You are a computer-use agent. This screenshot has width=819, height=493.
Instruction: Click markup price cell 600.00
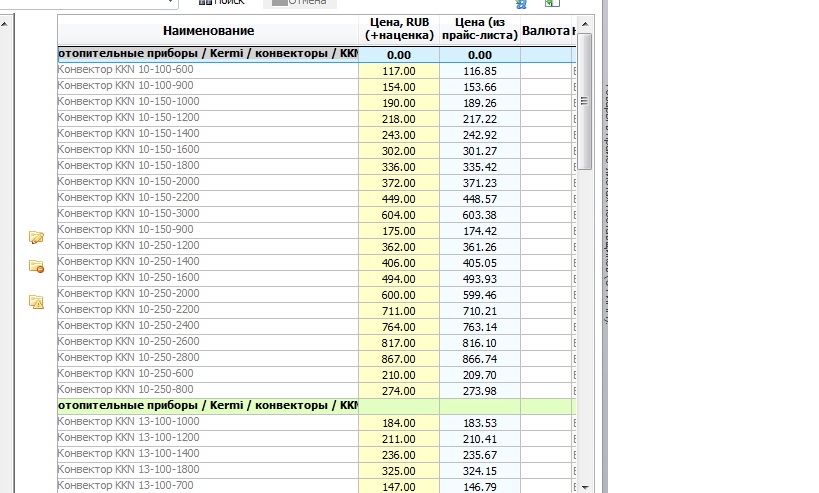pyautogui.click(x=399, y=295)
